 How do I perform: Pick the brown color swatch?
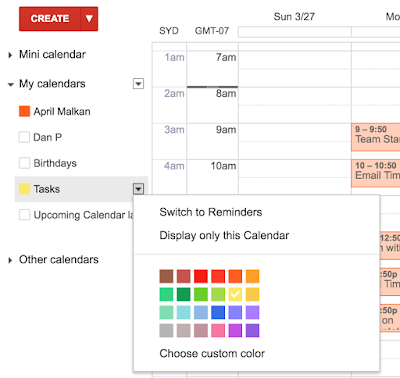166,276
